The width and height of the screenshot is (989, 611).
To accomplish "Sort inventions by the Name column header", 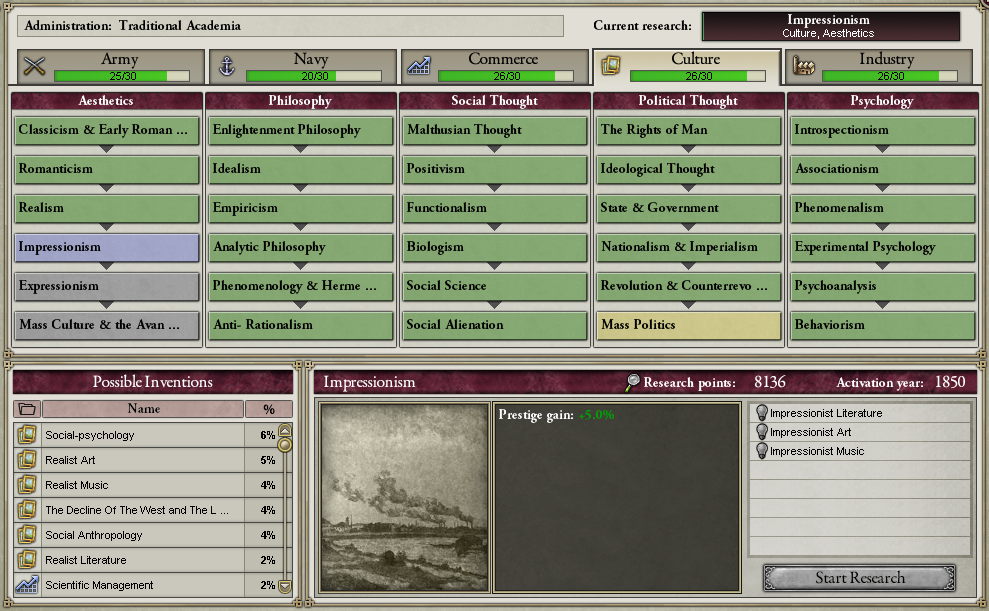I will [x=143, y=409].
